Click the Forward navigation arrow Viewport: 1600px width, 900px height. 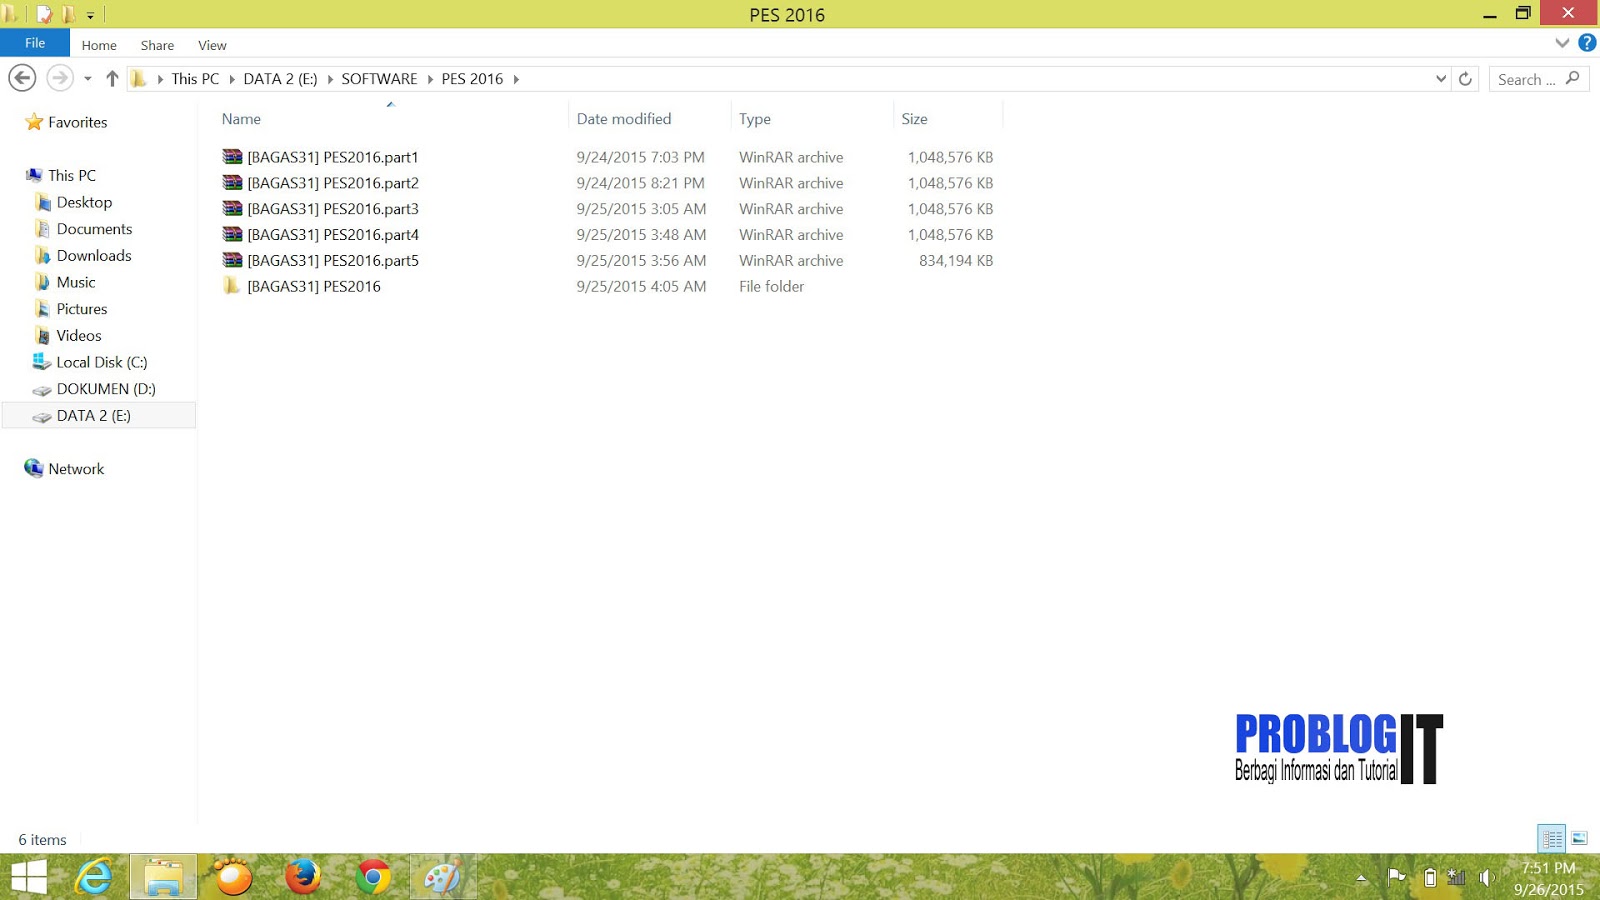click(x=60, y=78)
